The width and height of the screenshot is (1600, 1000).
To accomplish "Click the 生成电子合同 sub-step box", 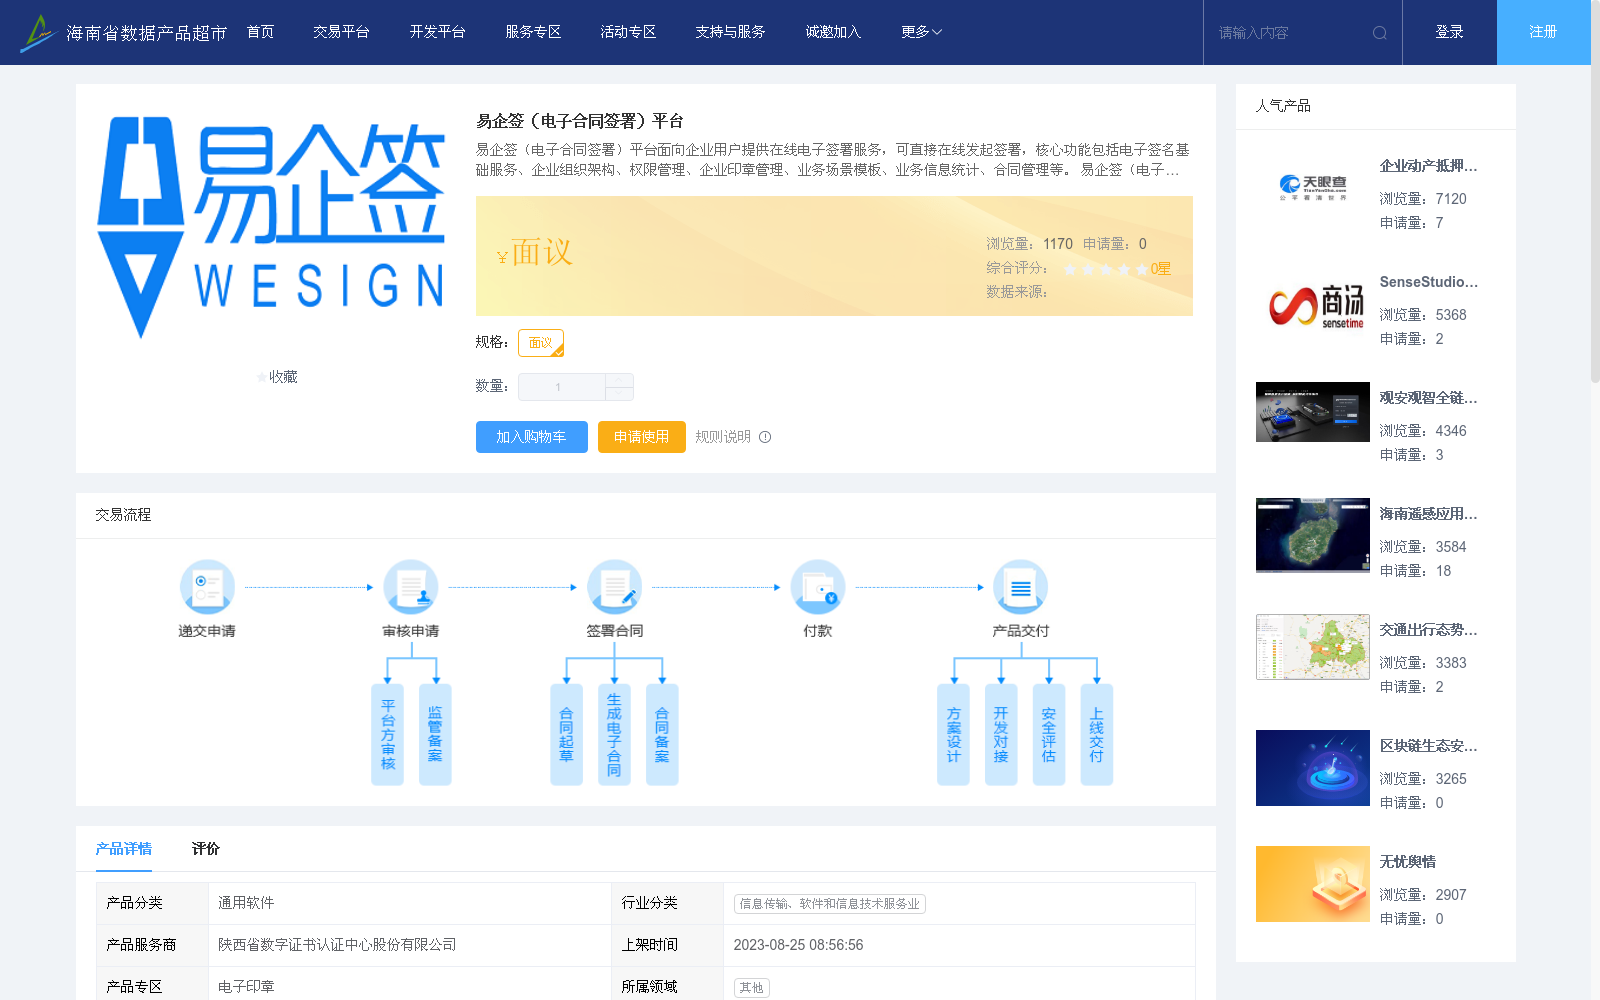I will (614, 735).
